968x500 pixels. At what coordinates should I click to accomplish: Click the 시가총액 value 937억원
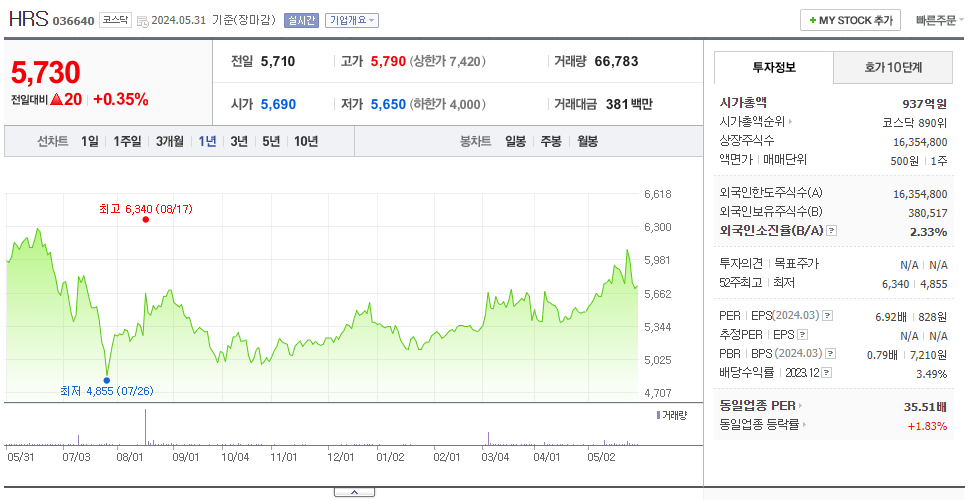[x=924, y=103]
